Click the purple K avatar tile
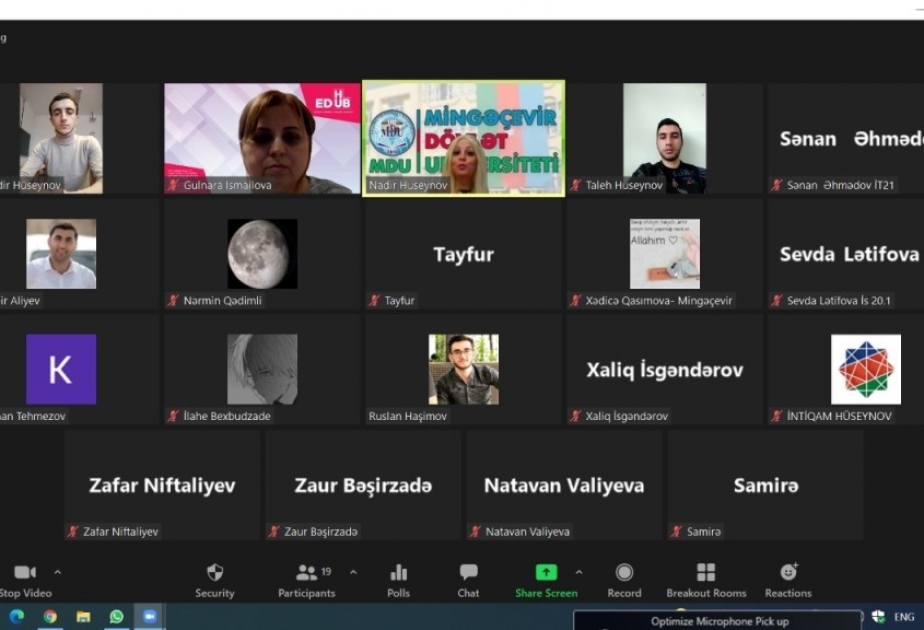924x630 pixels. [61, 370]
